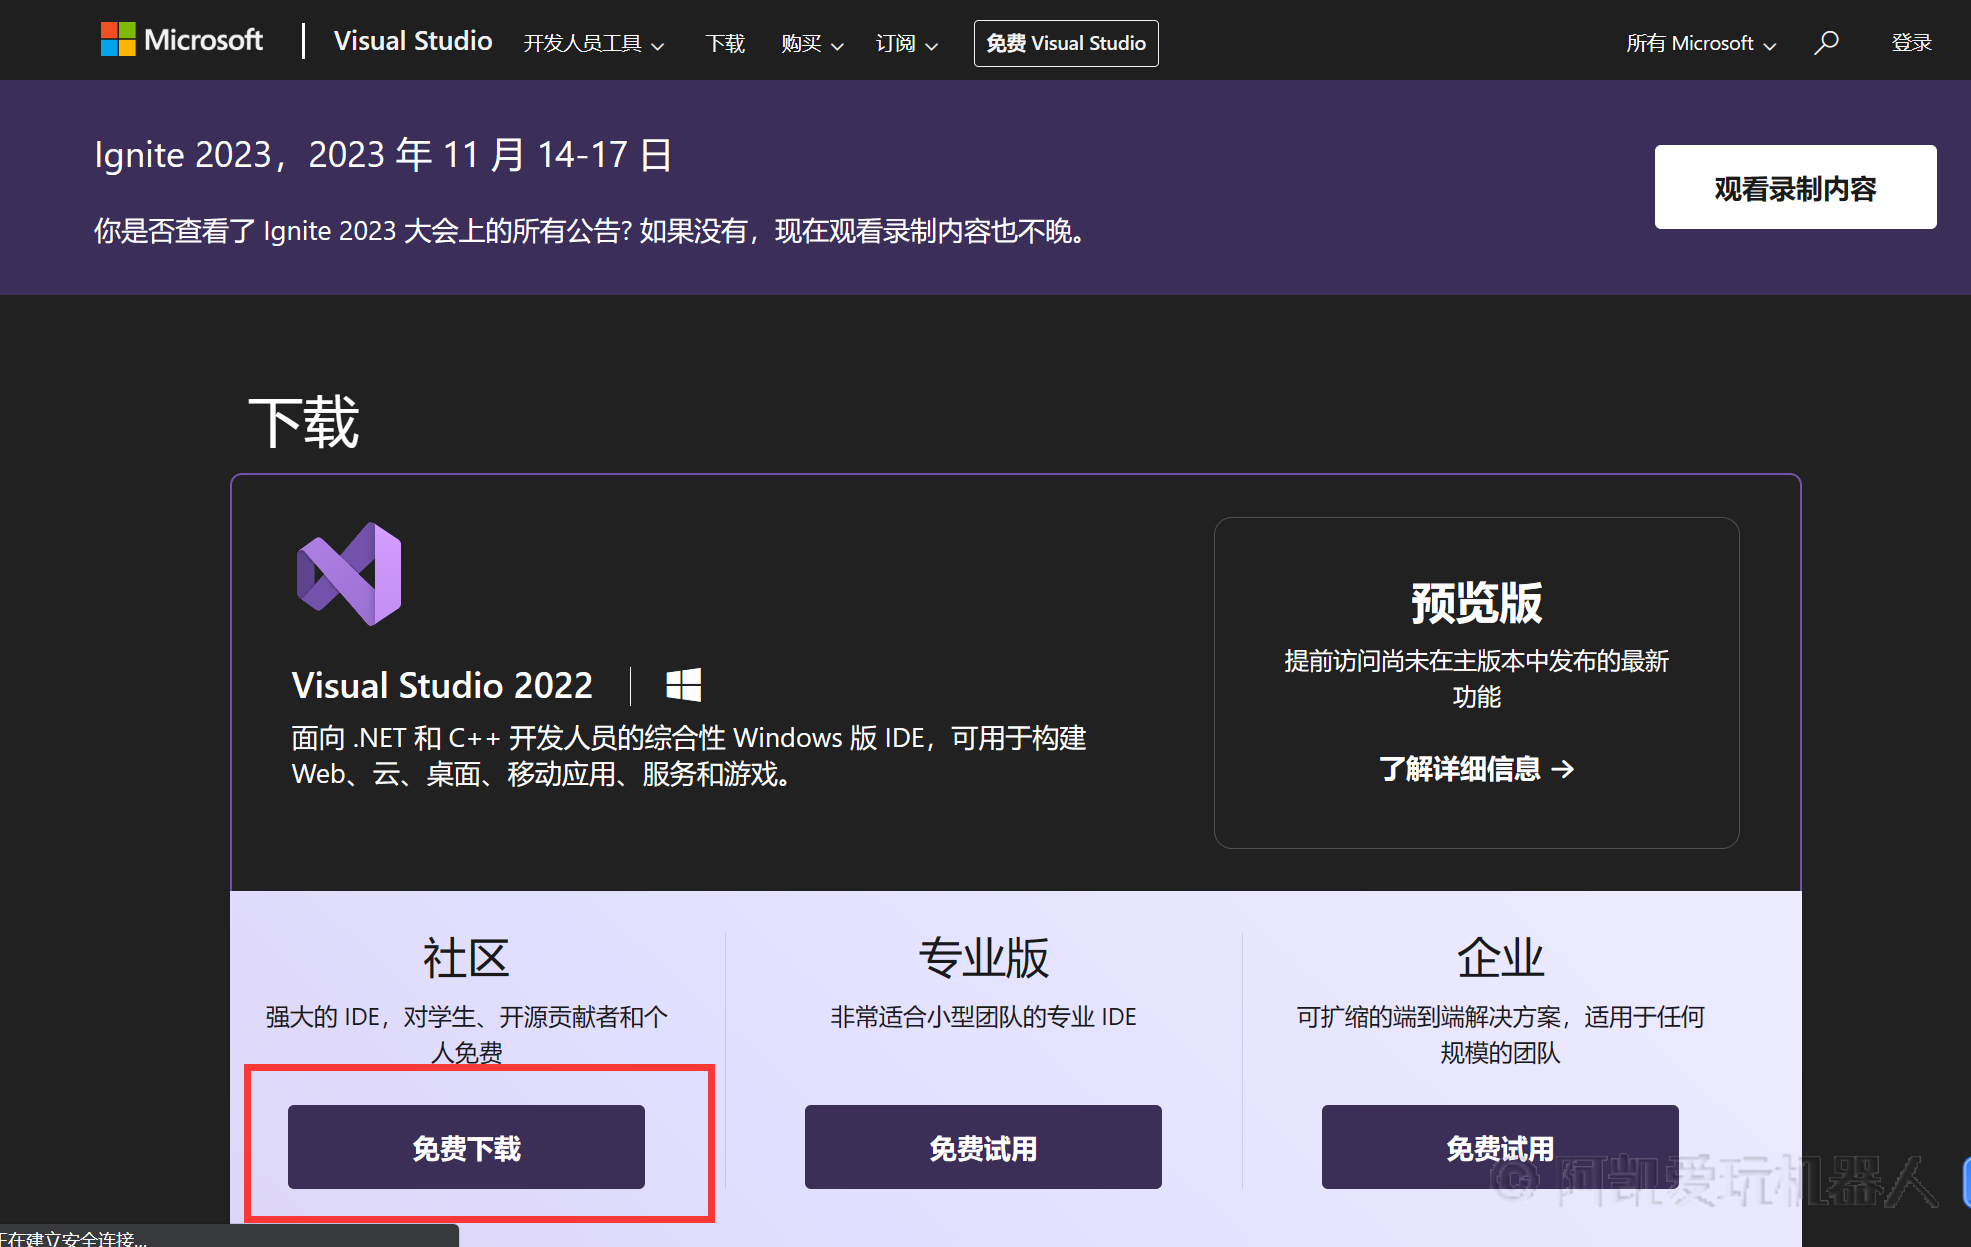Click the Microsoft logo
Screen dimensions: 1971x1247
click(182, 40)
